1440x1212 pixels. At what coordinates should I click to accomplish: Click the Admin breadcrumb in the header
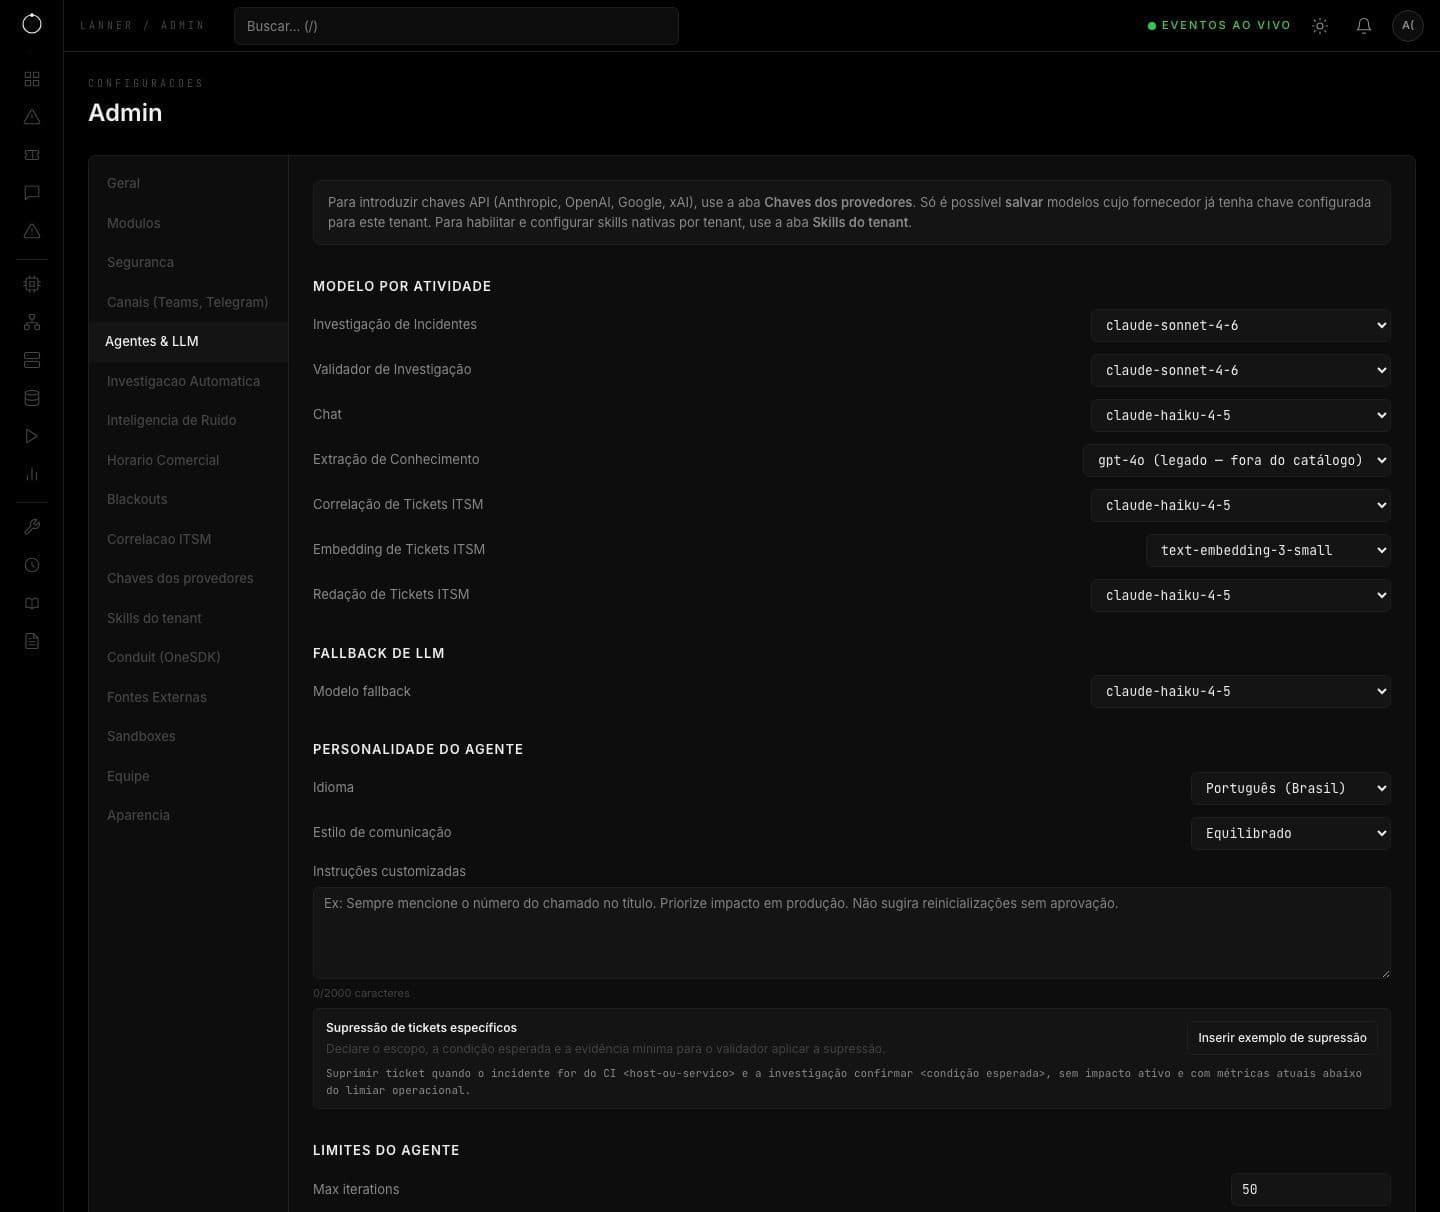pos(182,26)
